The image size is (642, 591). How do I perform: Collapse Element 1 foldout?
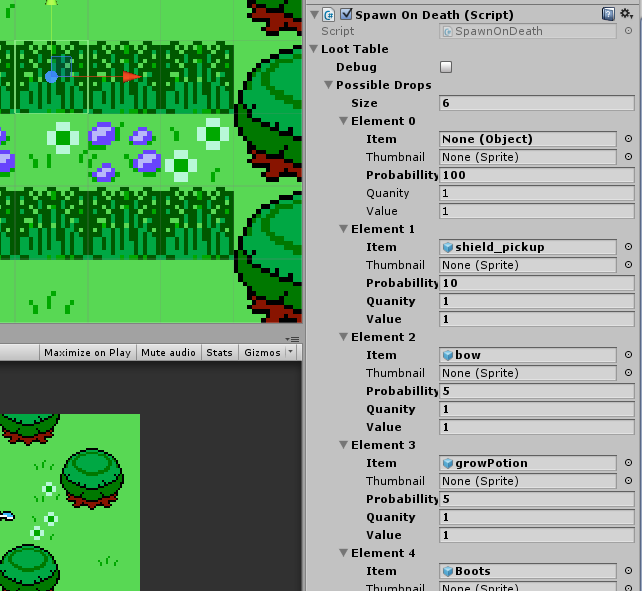tap(344, 229)
